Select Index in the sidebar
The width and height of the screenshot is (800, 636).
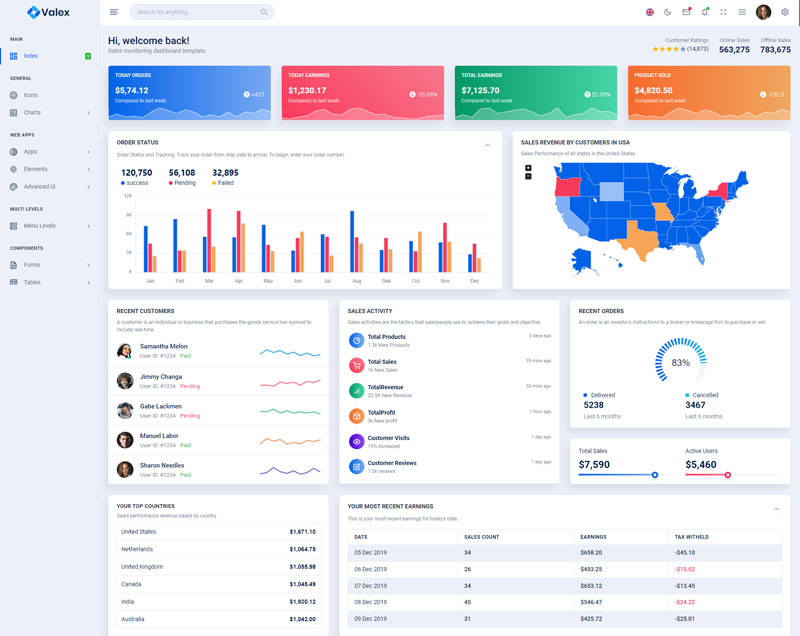(31, 56)
